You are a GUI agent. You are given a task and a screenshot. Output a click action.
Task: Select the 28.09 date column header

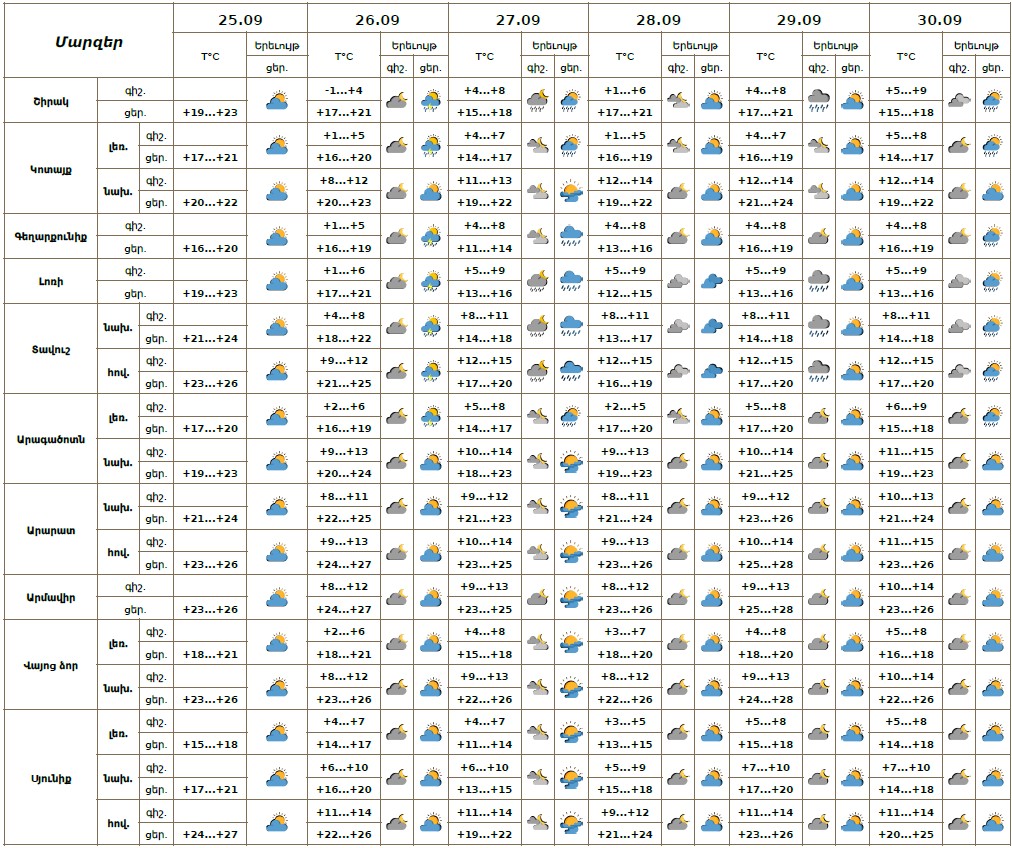[x=658, y=19]
